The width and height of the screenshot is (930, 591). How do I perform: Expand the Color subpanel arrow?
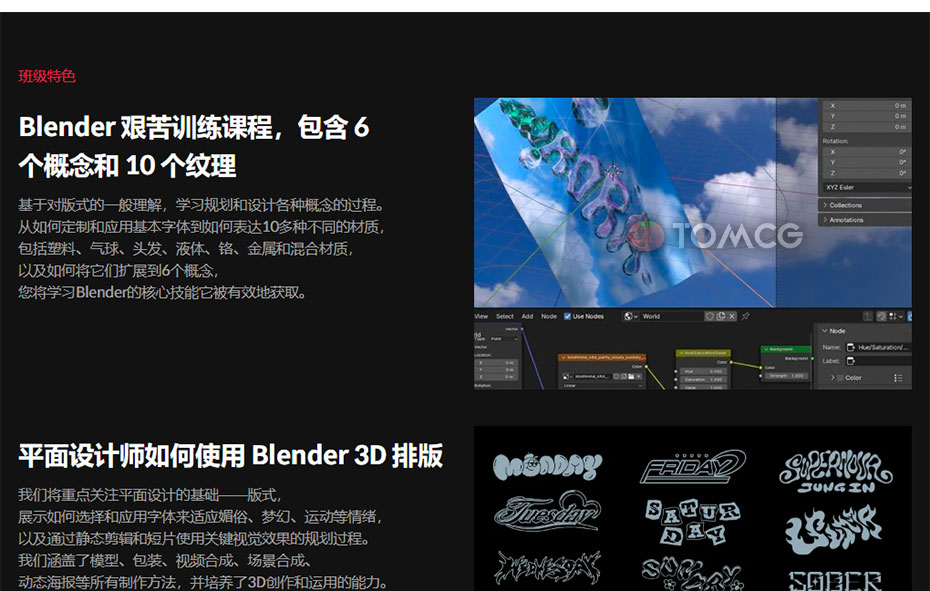pos(832,378)
